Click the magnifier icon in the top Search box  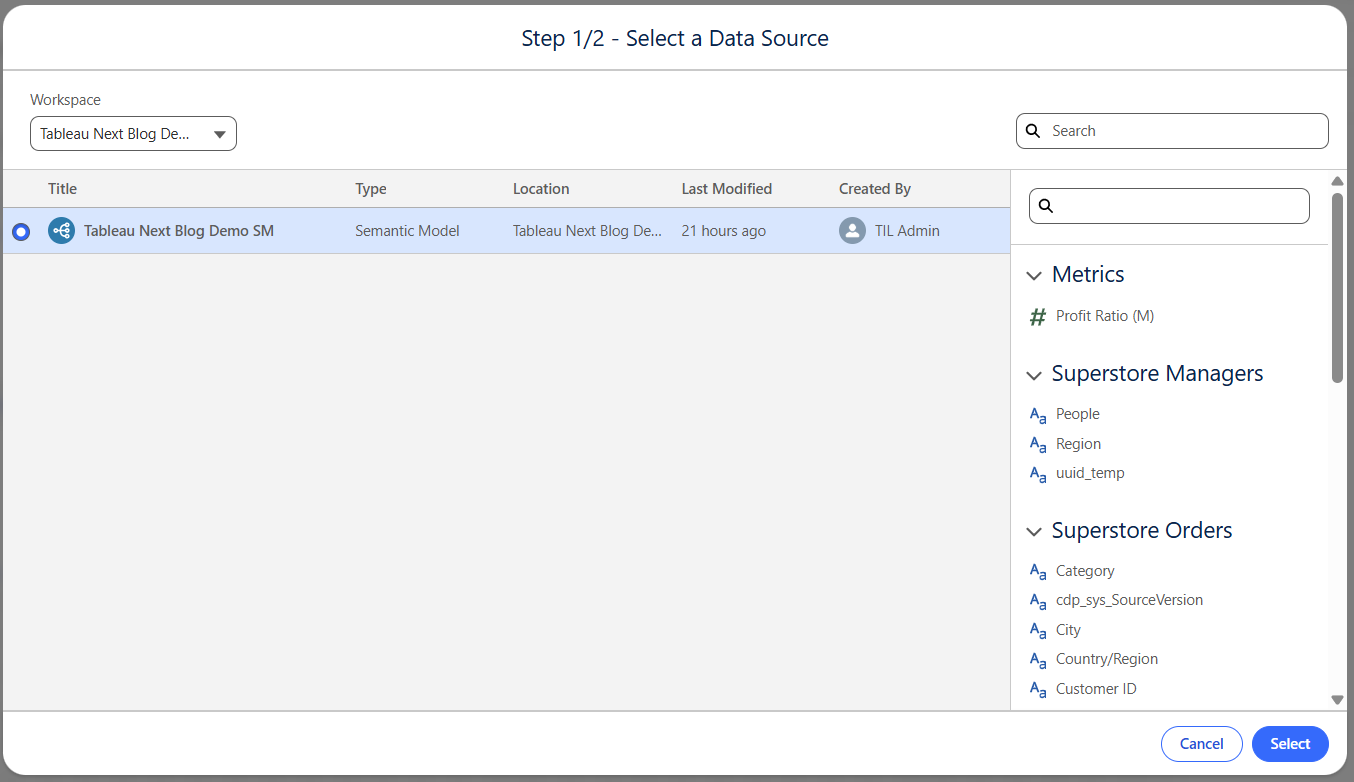1033,131
